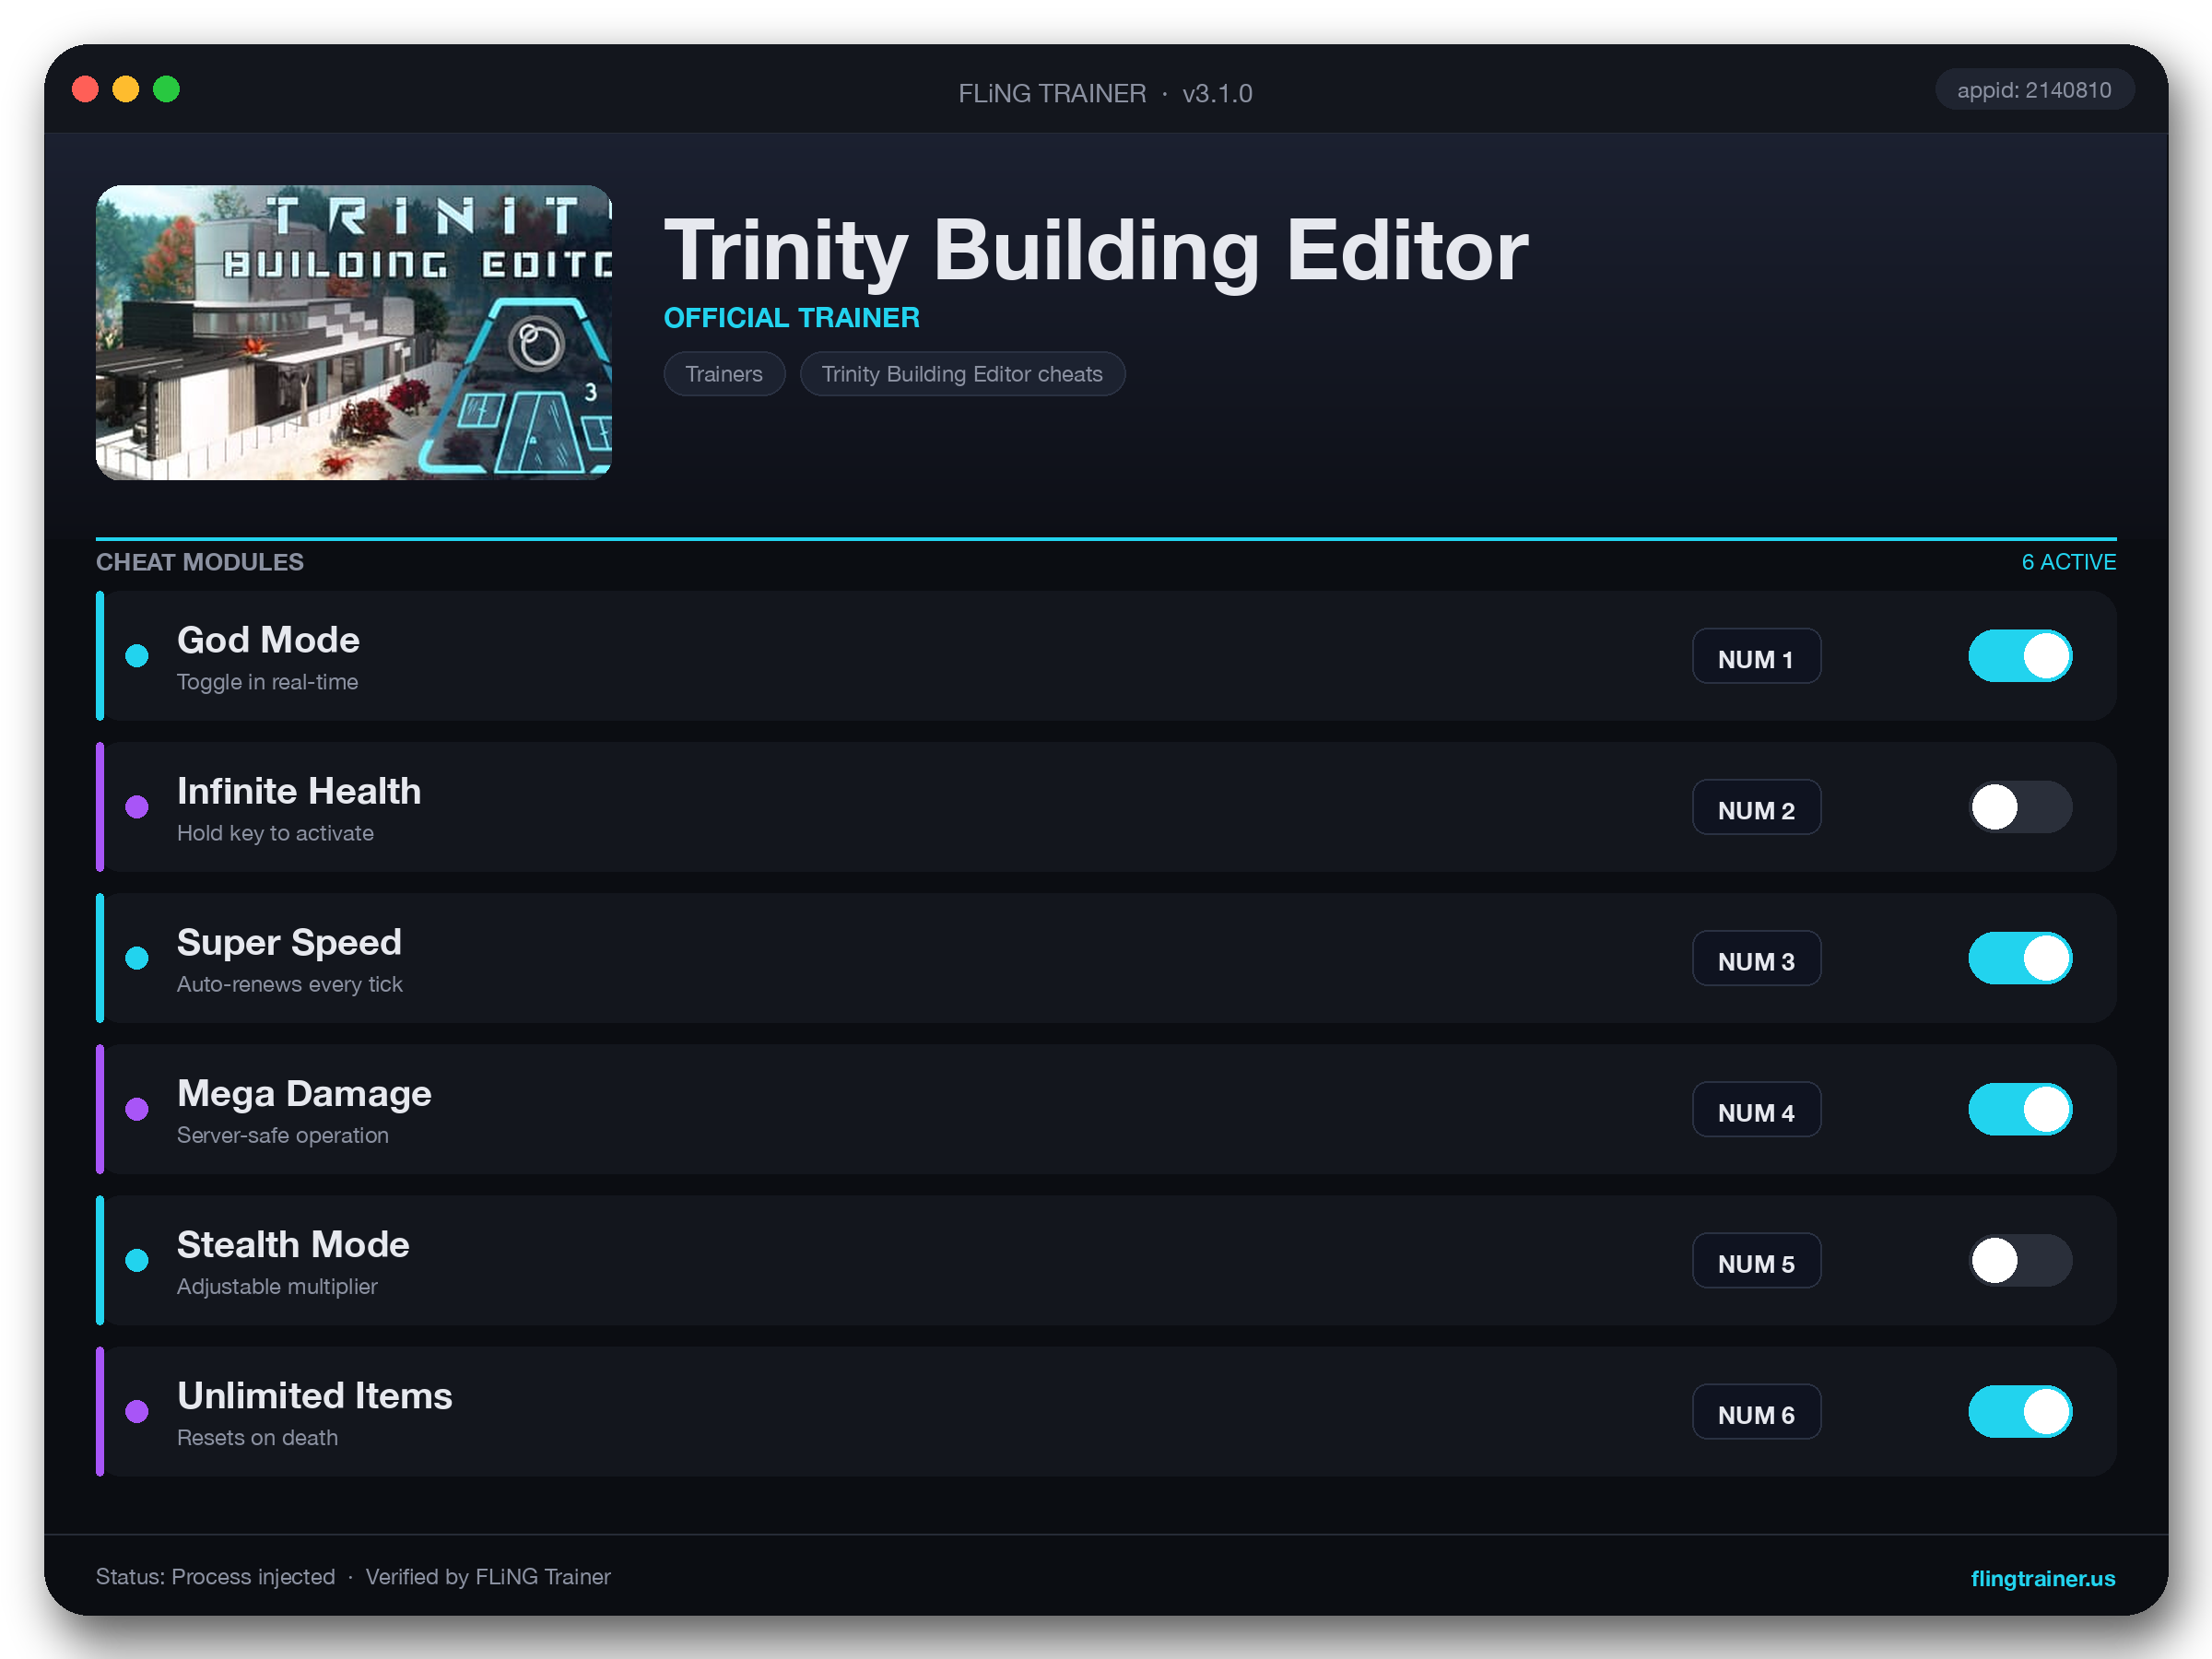This screenshot has height=1659, width=2212.
Task: Click the "Status: Process injected" text
Action: (x=215, y=1577)
